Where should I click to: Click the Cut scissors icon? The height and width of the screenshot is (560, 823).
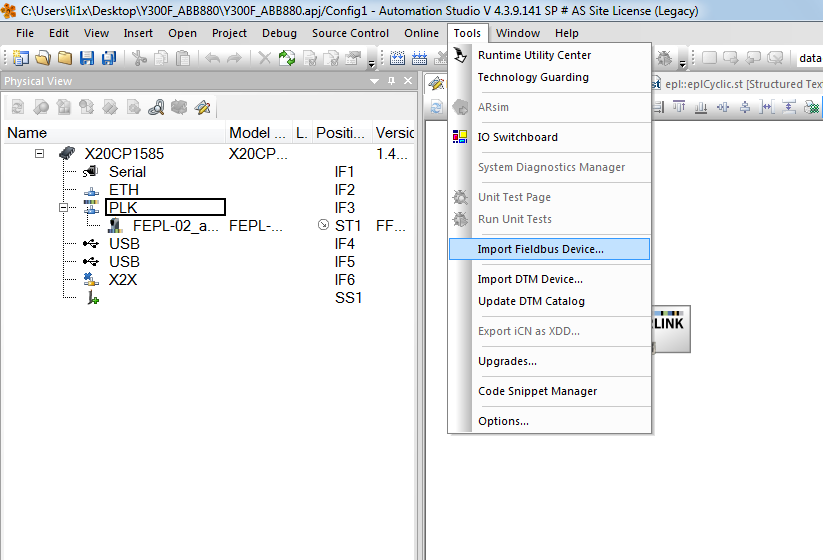tap(139, 58)
